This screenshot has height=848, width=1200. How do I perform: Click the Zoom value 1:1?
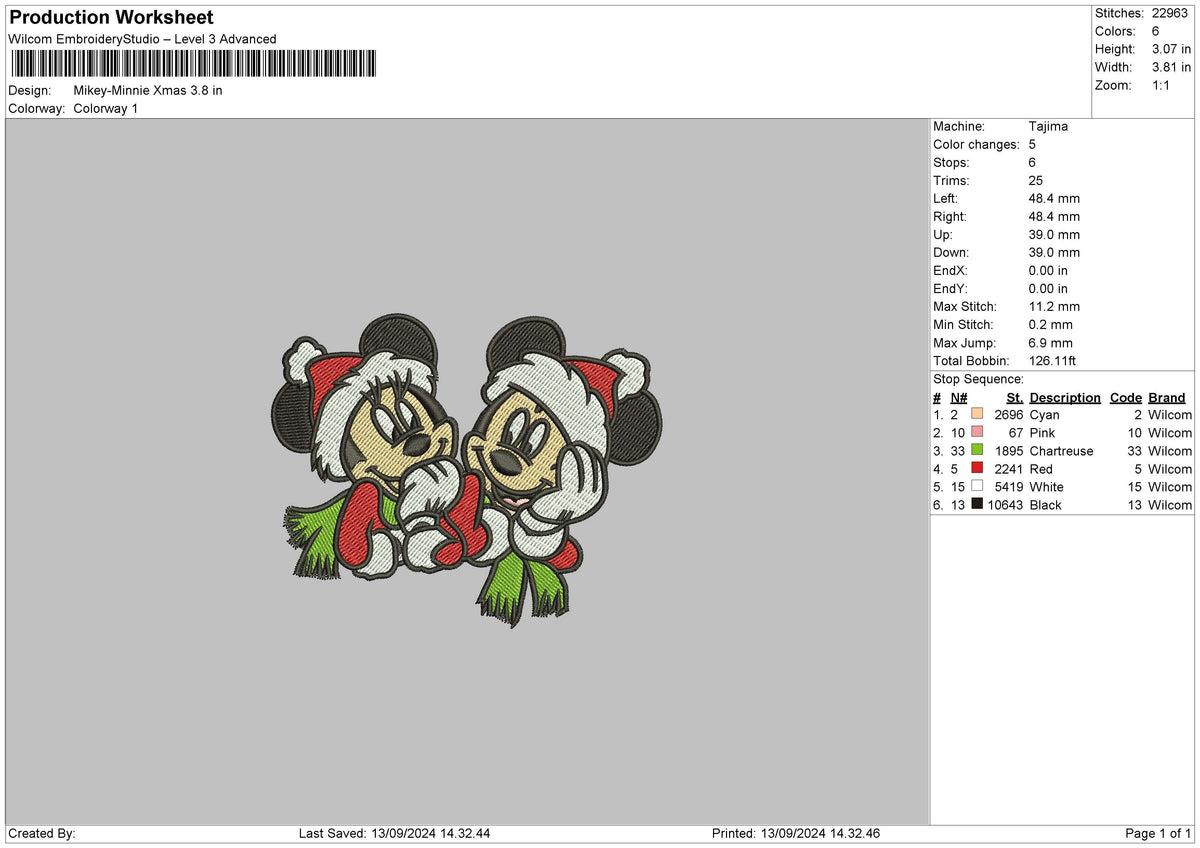[1162, 85]
